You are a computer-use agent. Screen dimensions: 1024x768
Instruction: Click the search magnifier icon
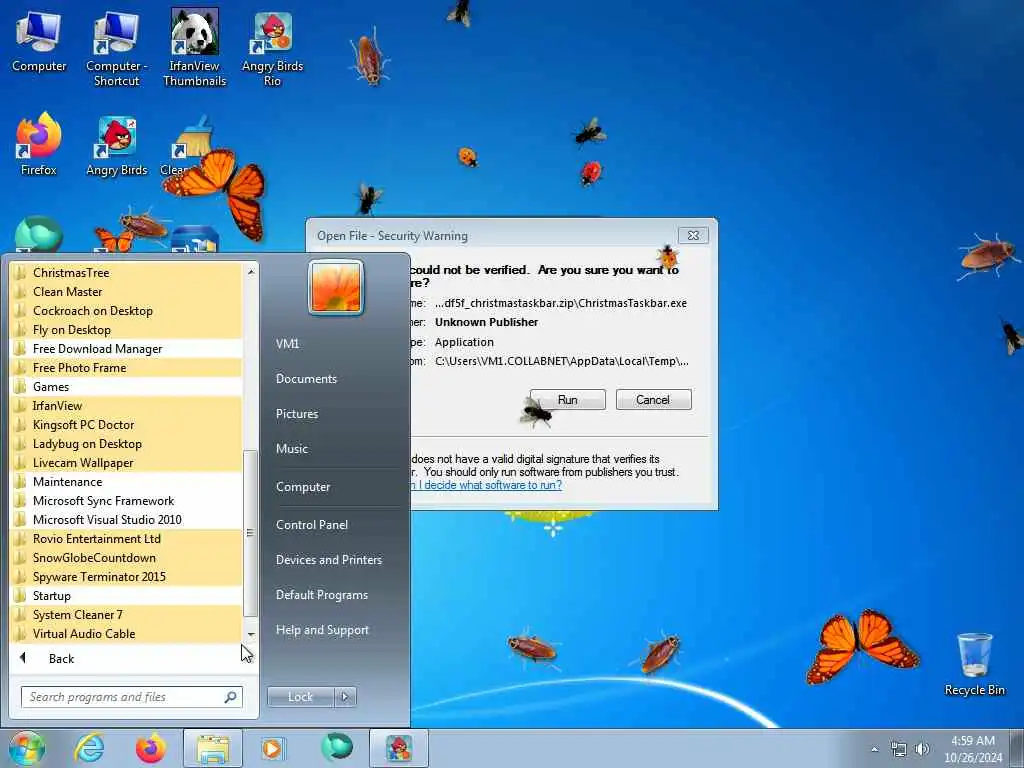[x=231, y=697]
